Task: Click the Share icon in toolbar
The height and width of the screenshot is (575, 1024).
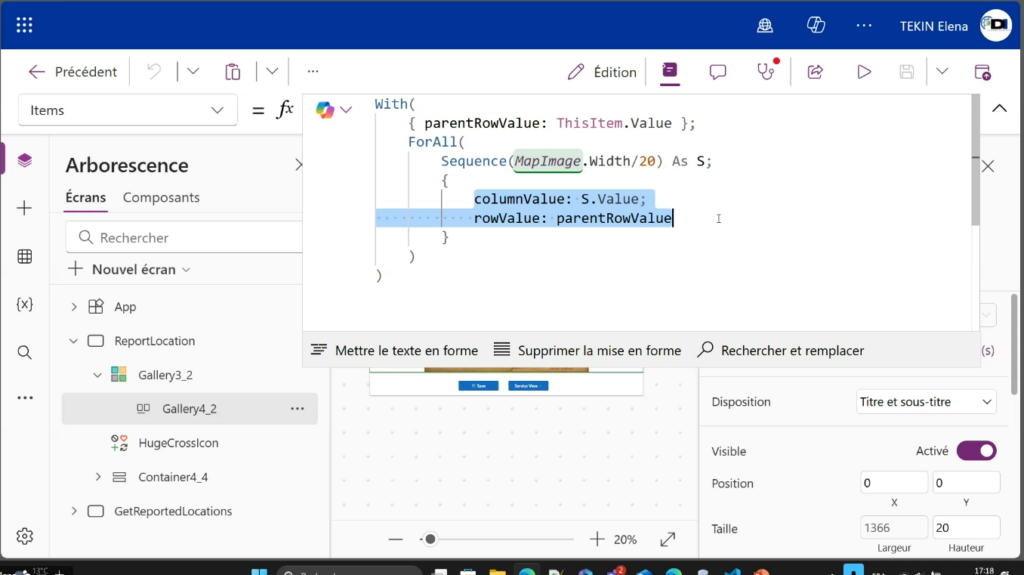Action: click(x=815, y=72)
